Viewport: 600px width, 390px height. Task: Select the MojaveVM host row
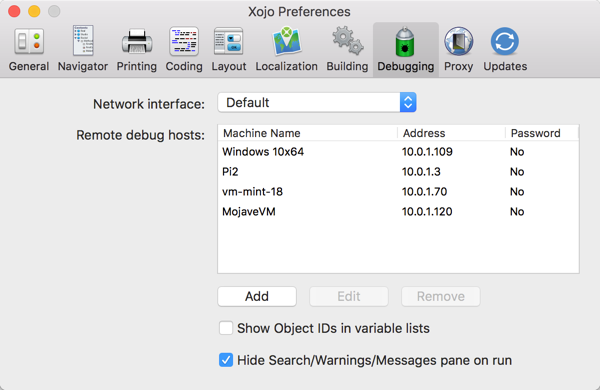(x=398, y=212)
